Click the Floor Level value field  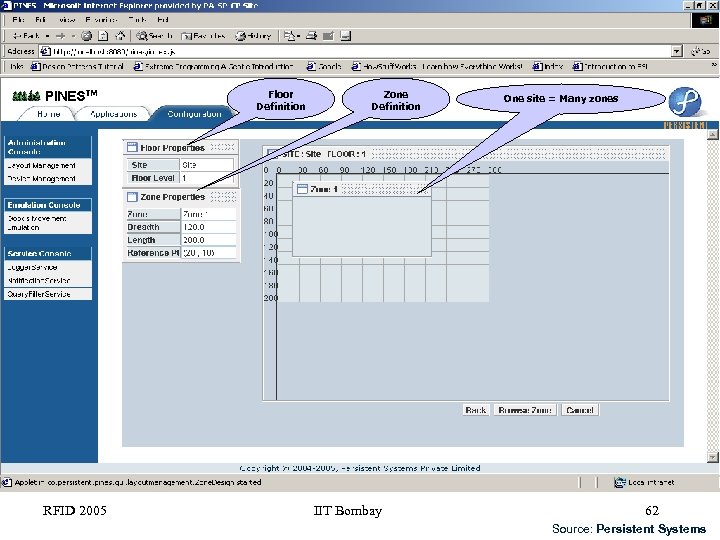pos(207,178)
